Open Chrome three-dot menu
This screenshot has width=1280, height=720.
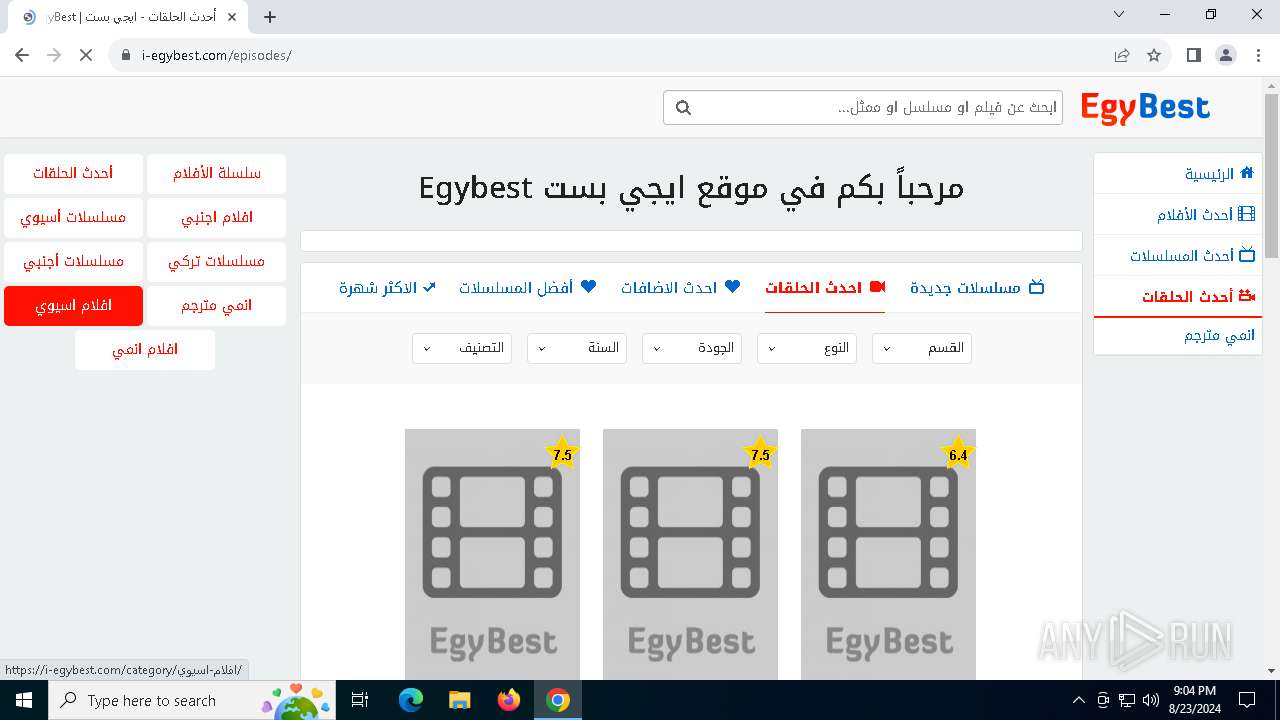click(x=1258, y=55)
